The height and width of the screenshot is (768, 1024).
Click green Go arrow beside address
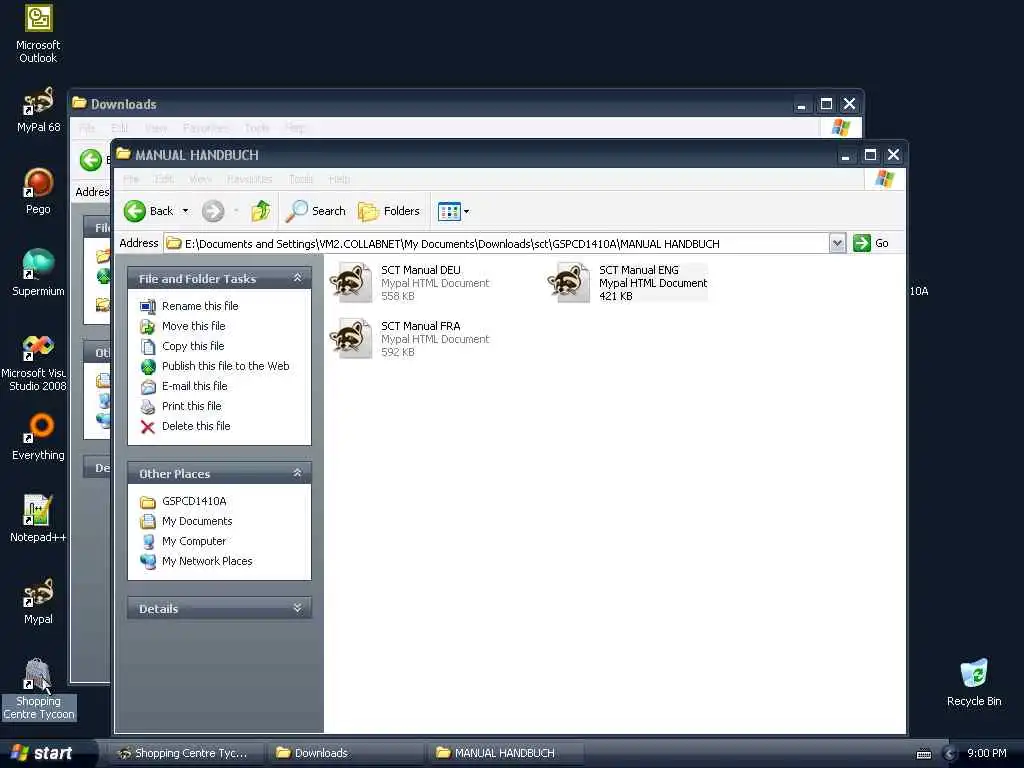(862, 243)
